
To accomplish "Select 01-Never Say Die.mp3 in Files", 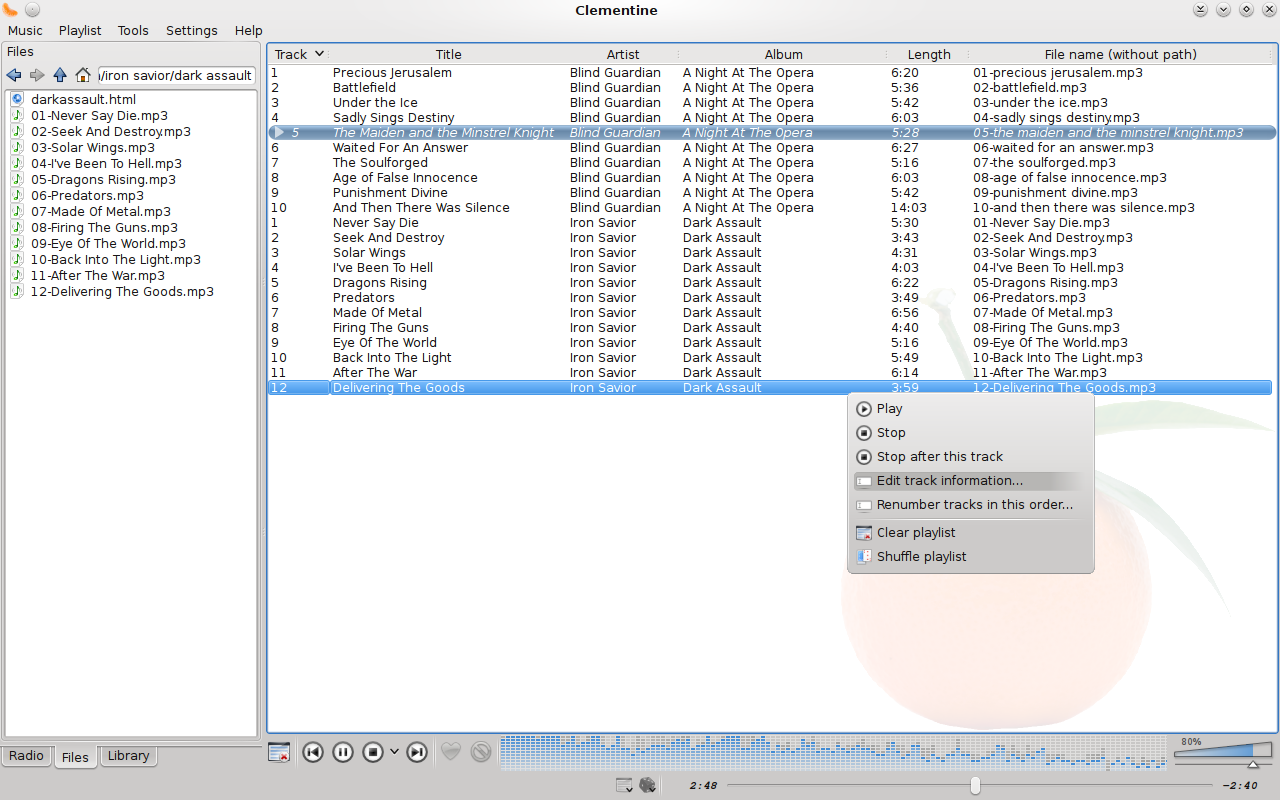I will 99,116.
